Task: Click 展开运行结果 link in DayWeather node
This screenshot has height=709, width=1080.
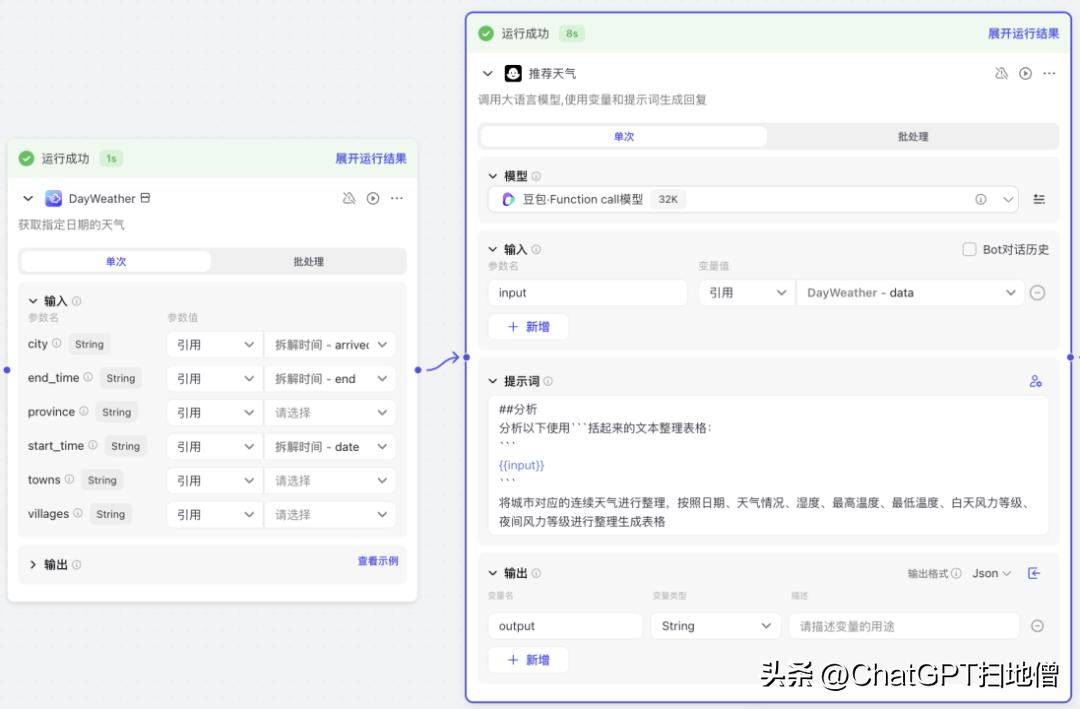Action: point(371,158)
